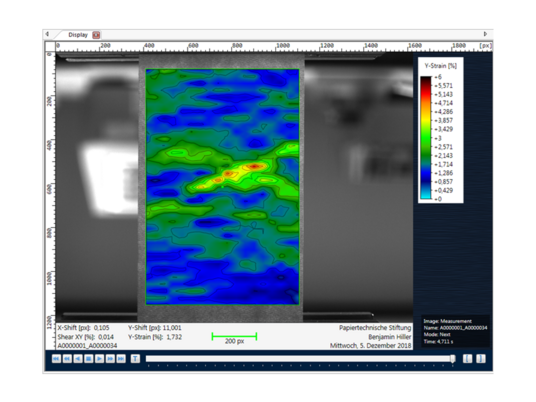Step back one frame
The width and height of the screenshot is (536, 402).
click(78, 359)
